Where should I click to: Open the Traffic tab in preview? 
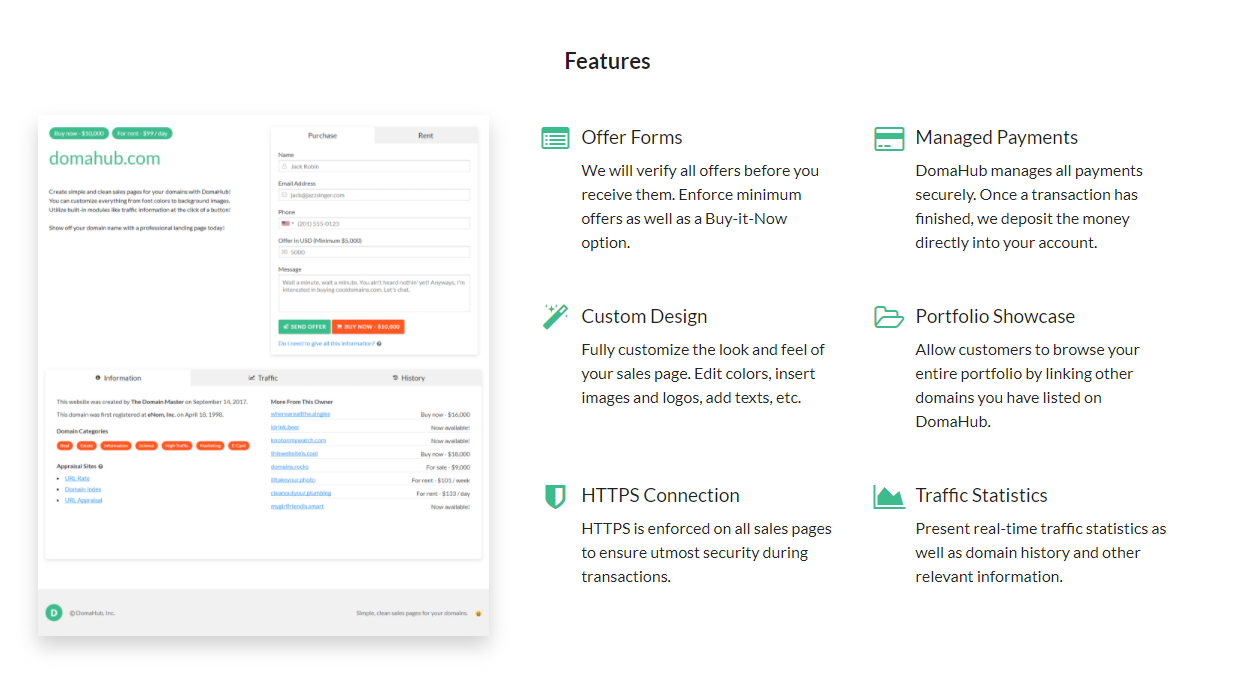tap(263, 378)
